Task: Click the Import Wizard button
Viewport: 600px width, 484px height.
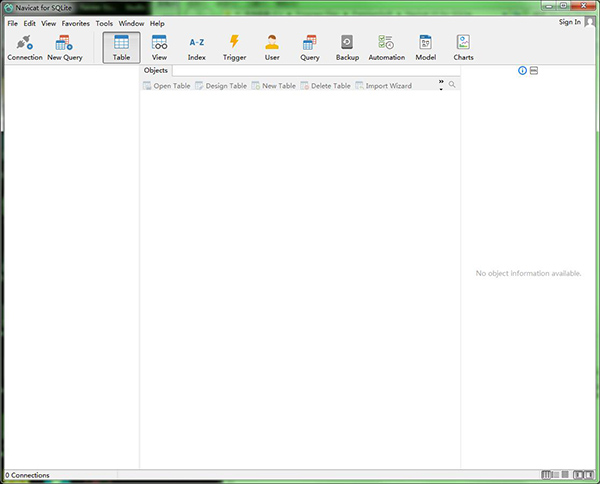Action: pyautogui.click(x=384, y=86)
